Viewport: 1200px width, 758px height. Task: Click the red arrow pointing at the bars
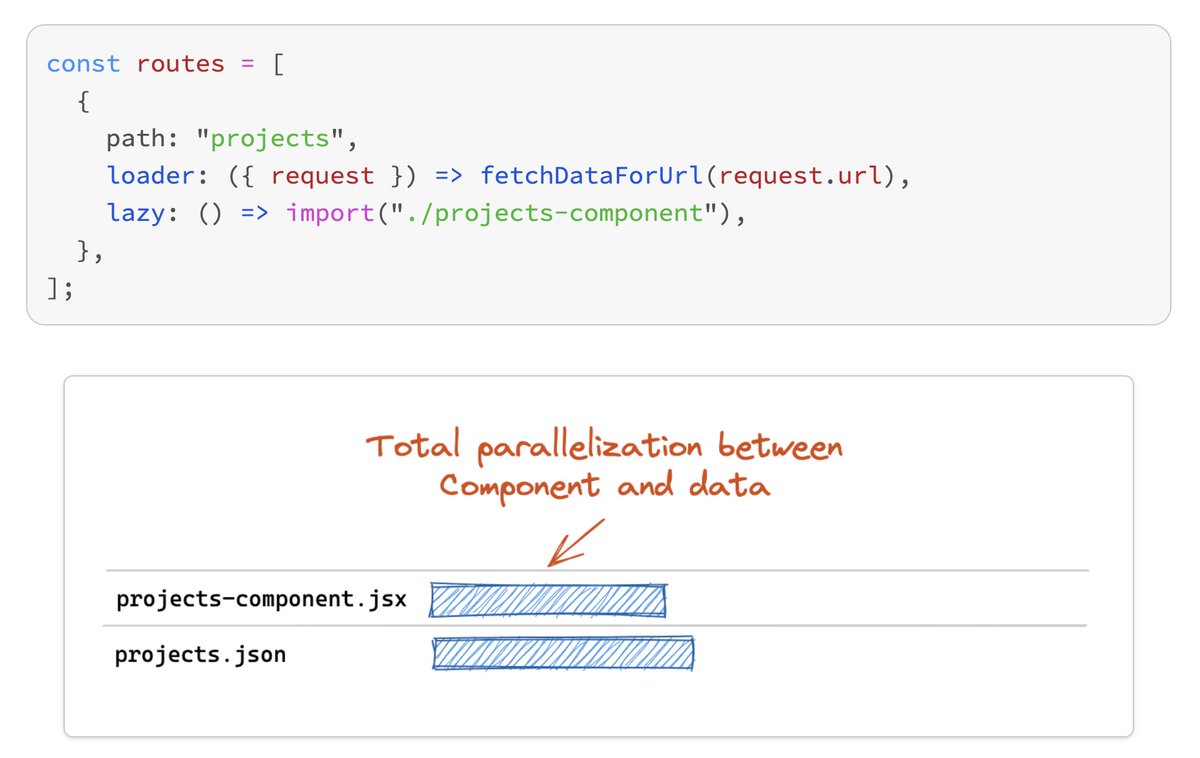[x=575, y=542]
